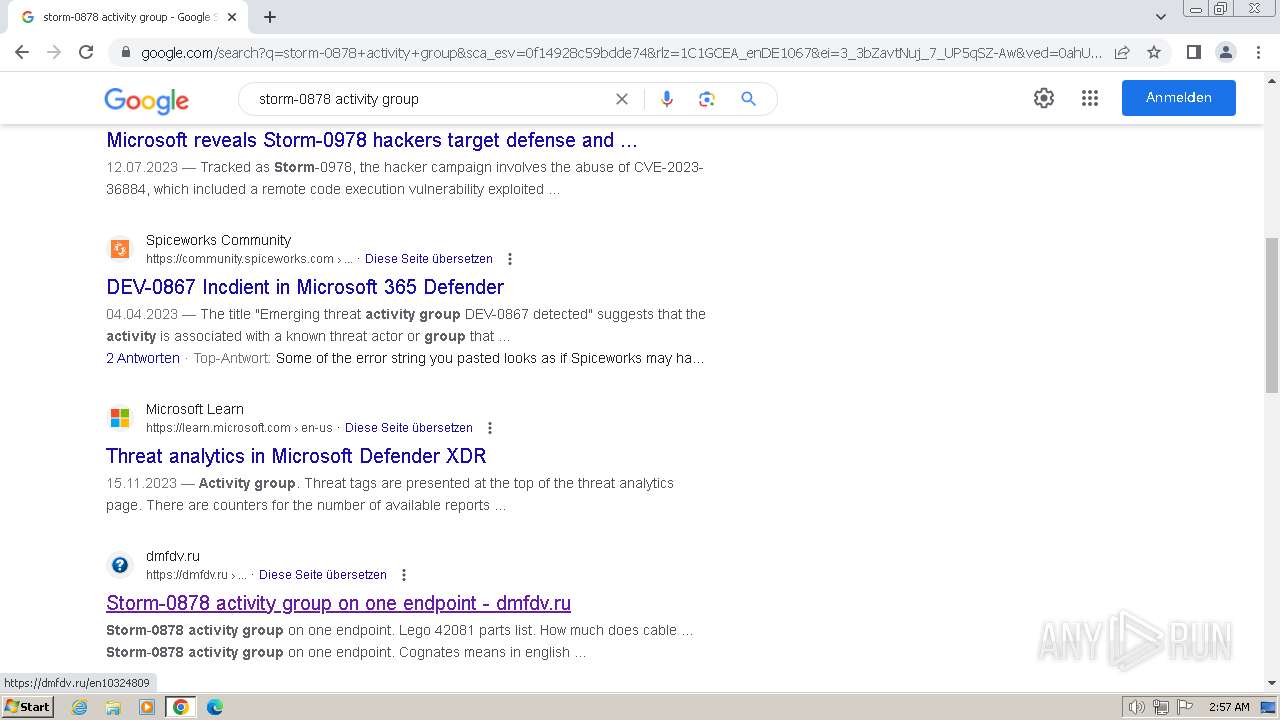1280x720 pixels.
Task: Switch to Chrome in taskbar
Action: click(x=181, y=707)
